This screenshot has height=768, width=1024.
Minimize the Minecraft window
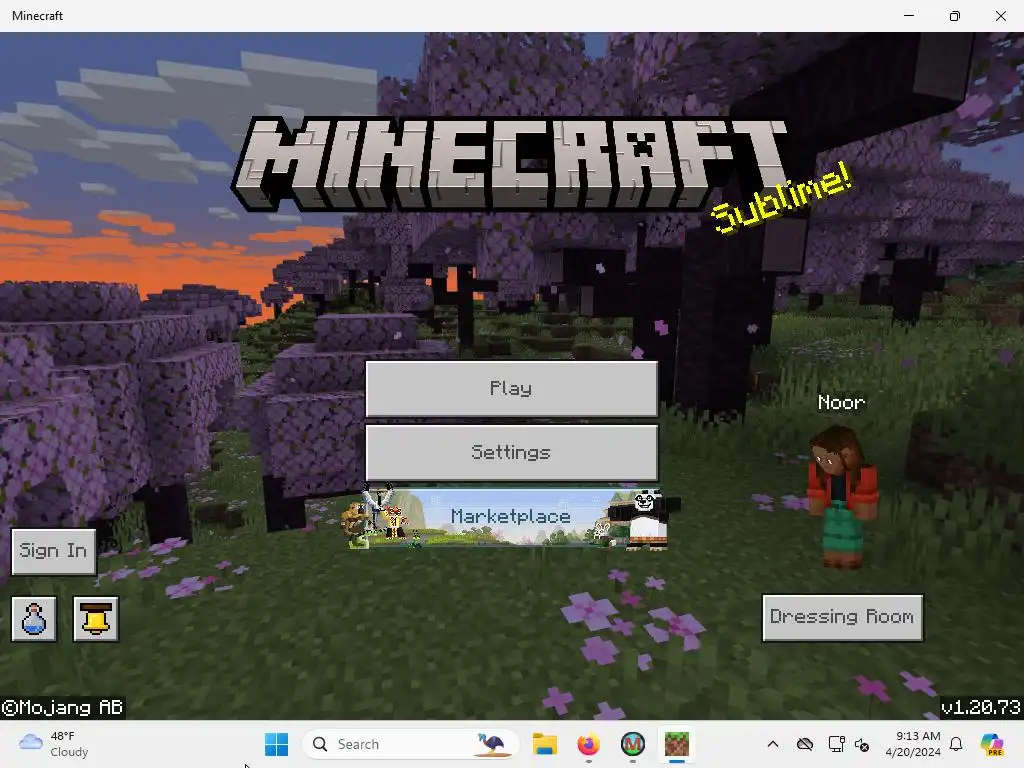908,16
